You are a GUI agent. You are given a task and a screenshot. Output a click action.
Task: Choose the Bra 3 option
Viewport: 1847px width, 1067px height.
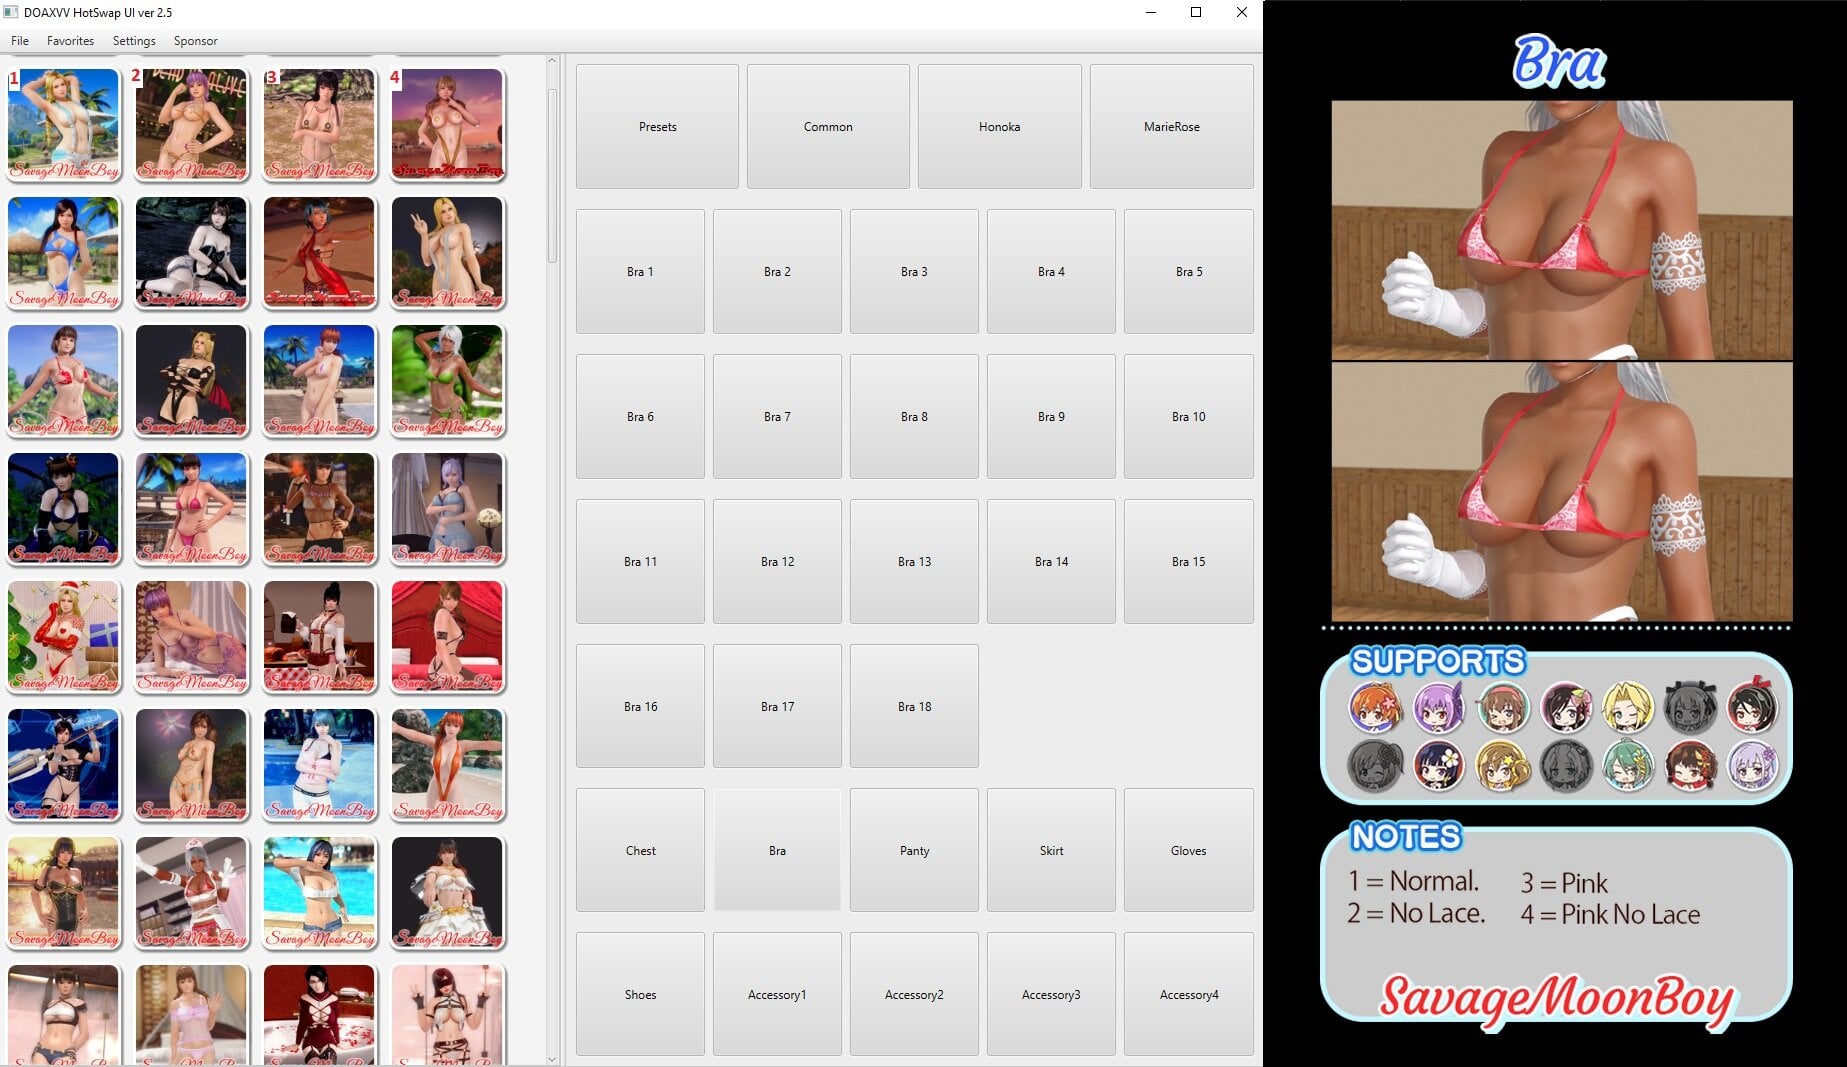[x=914, y=271]
